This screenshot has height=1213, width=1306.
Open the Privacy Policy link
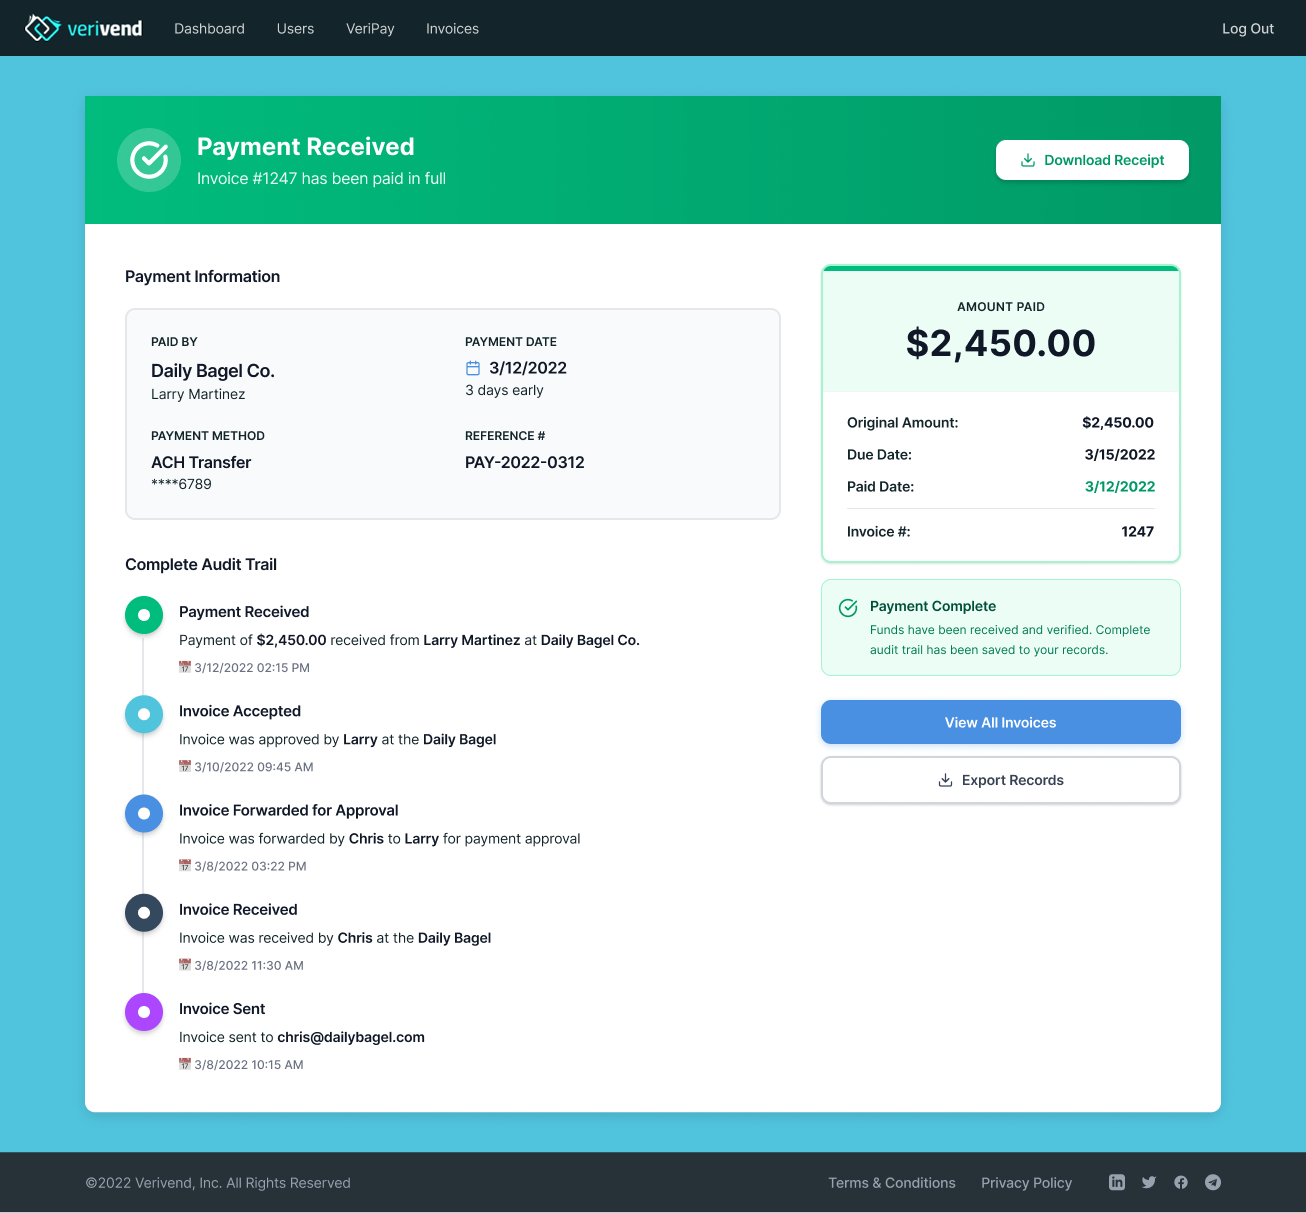tap(1026, 1182)
